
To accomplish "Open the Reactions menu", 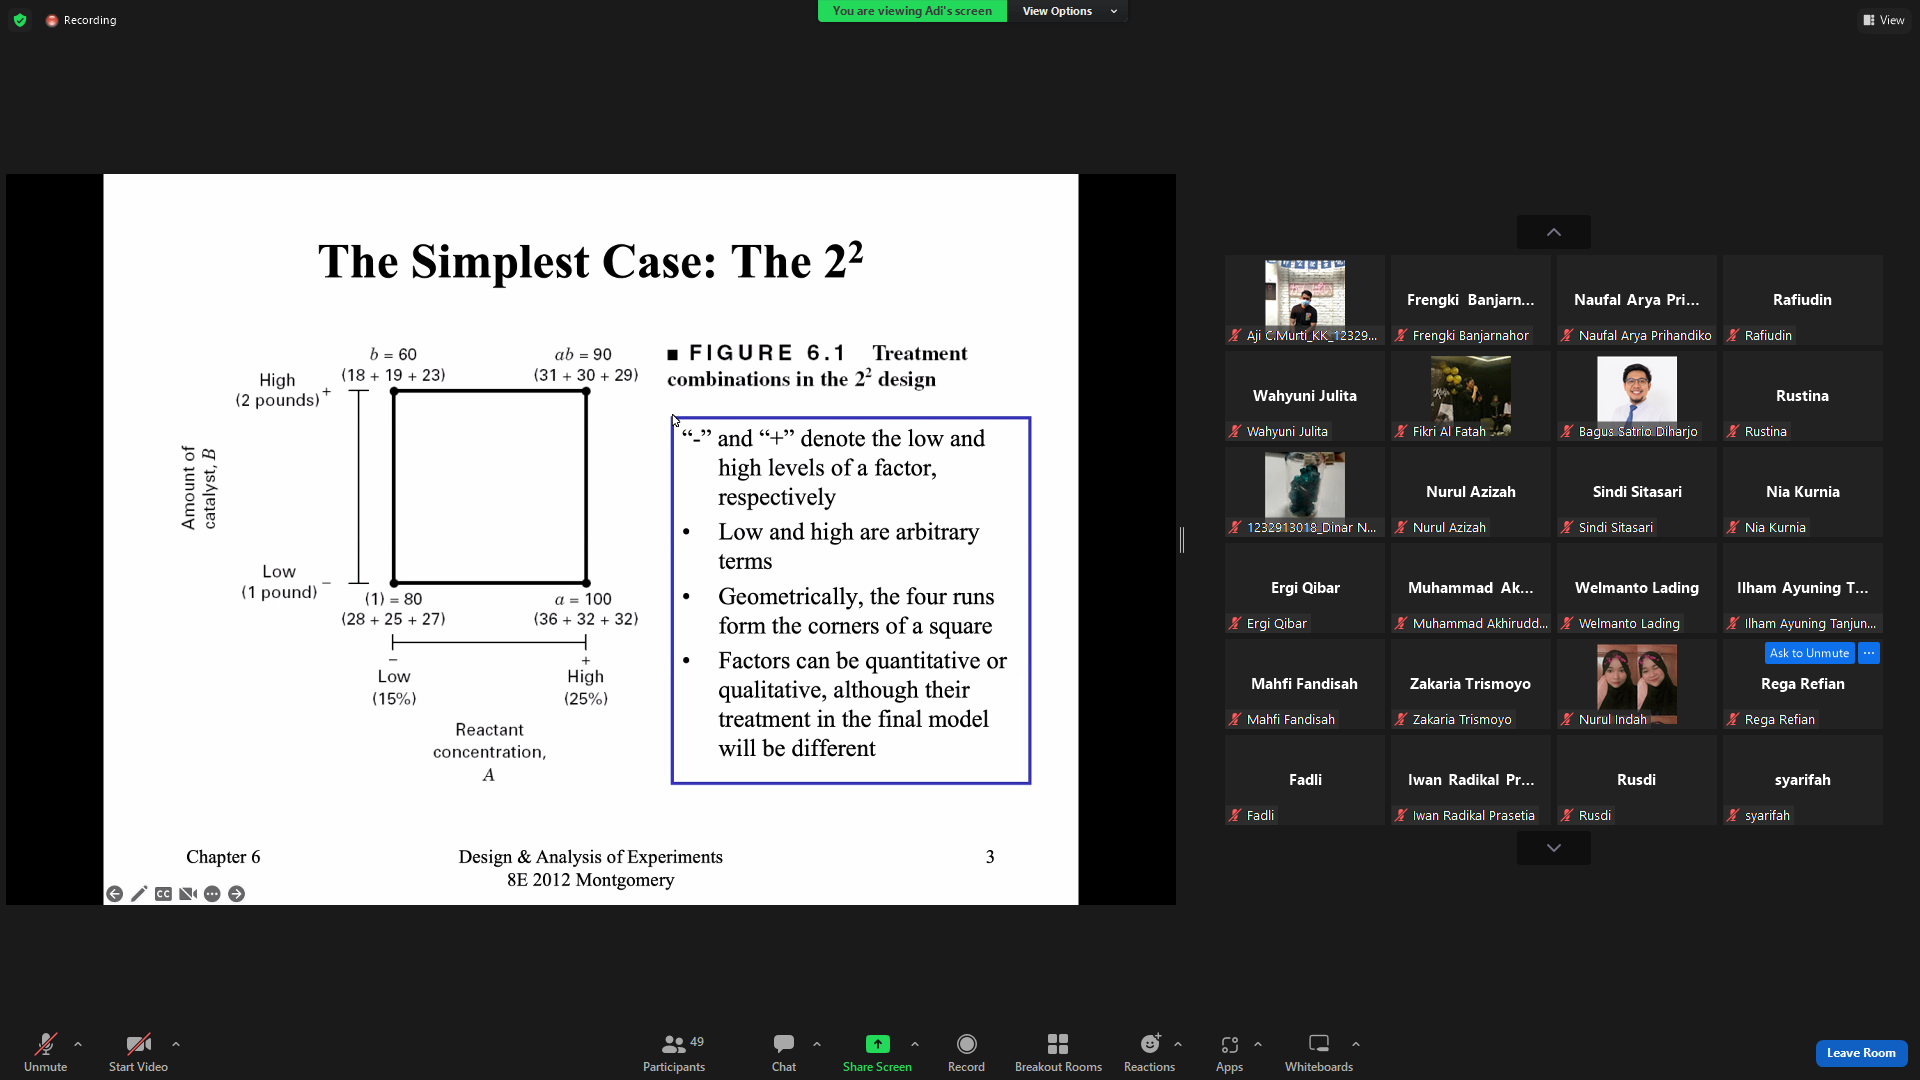I will point(1149,1052).
